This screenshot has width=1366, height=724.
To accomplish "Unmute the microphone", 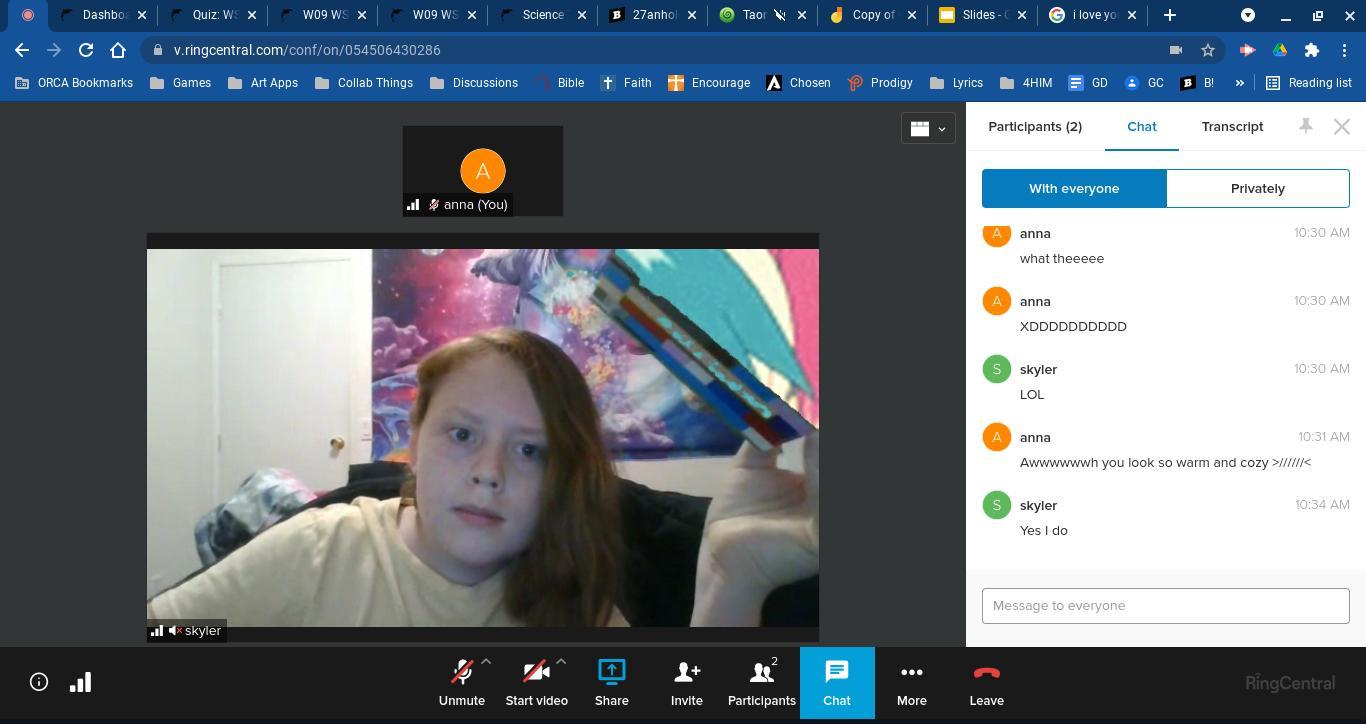I will point(461,683).
